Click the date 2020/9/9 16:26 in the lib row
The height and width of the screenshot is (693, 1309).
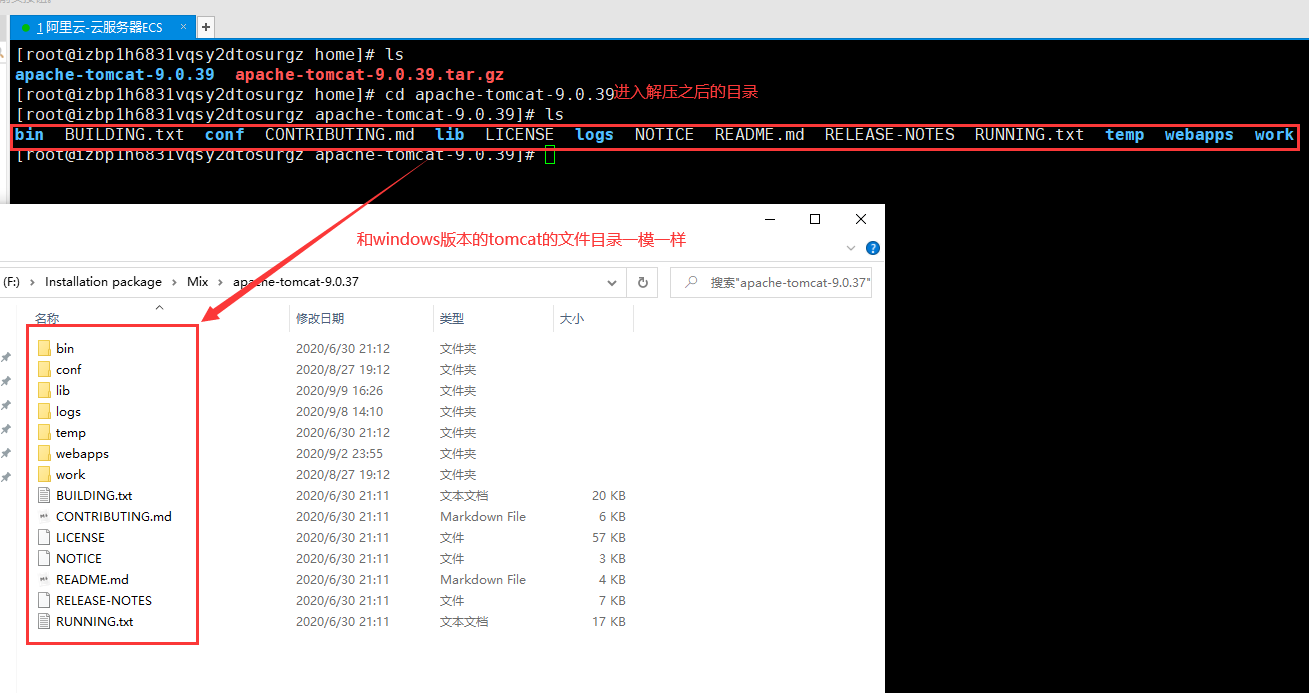tap(340, 390)
